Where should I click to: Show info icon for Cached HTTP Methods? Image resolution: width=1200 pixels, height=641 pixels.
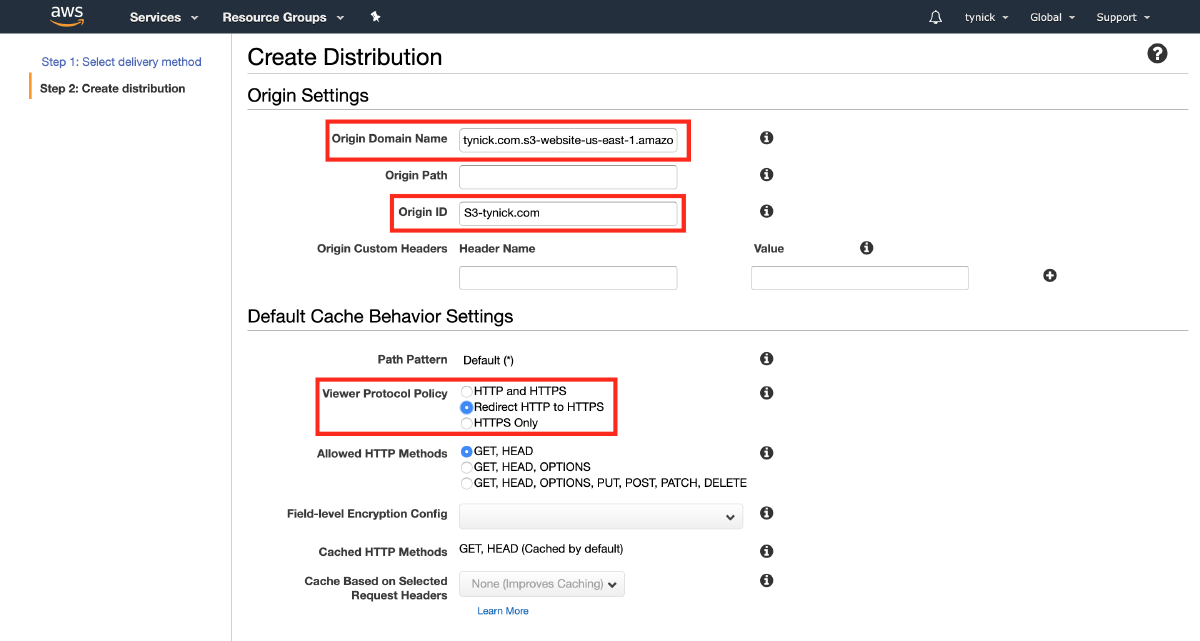(x=766, y=551)
